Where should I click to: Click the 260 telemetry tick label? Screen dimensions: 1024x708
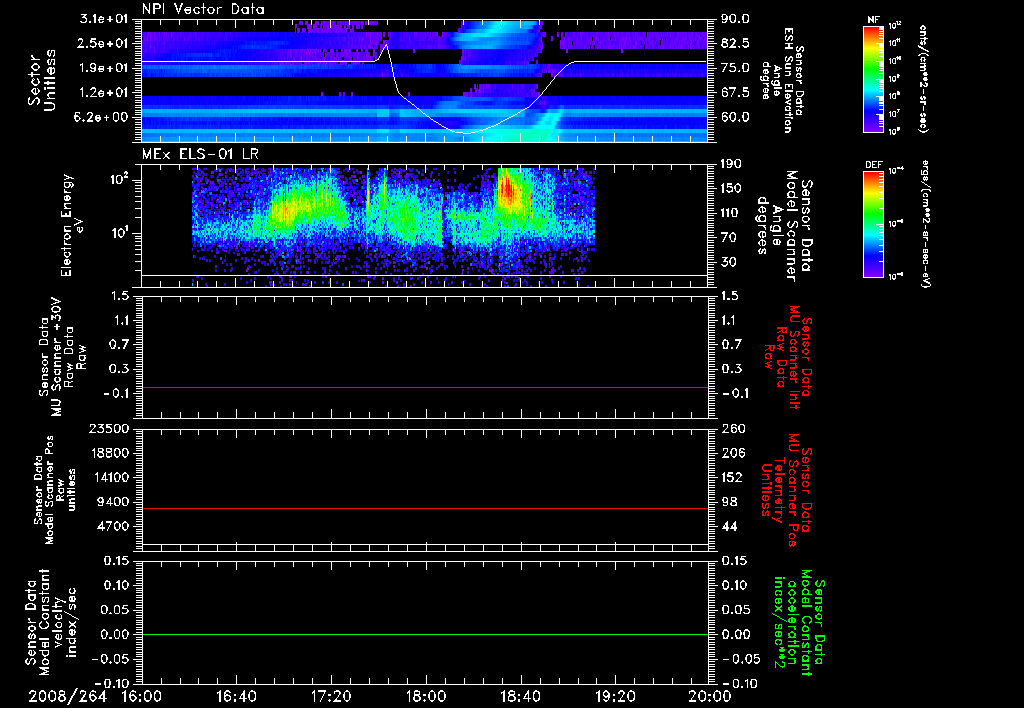coord(731,429)
